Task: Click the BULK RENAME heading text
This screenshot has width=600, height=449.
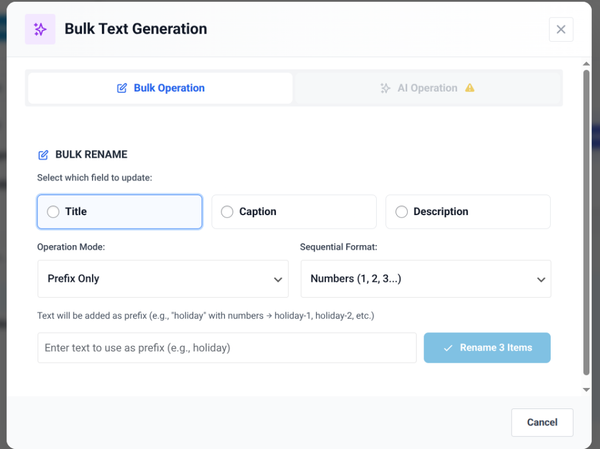Action: coord(91,154)
